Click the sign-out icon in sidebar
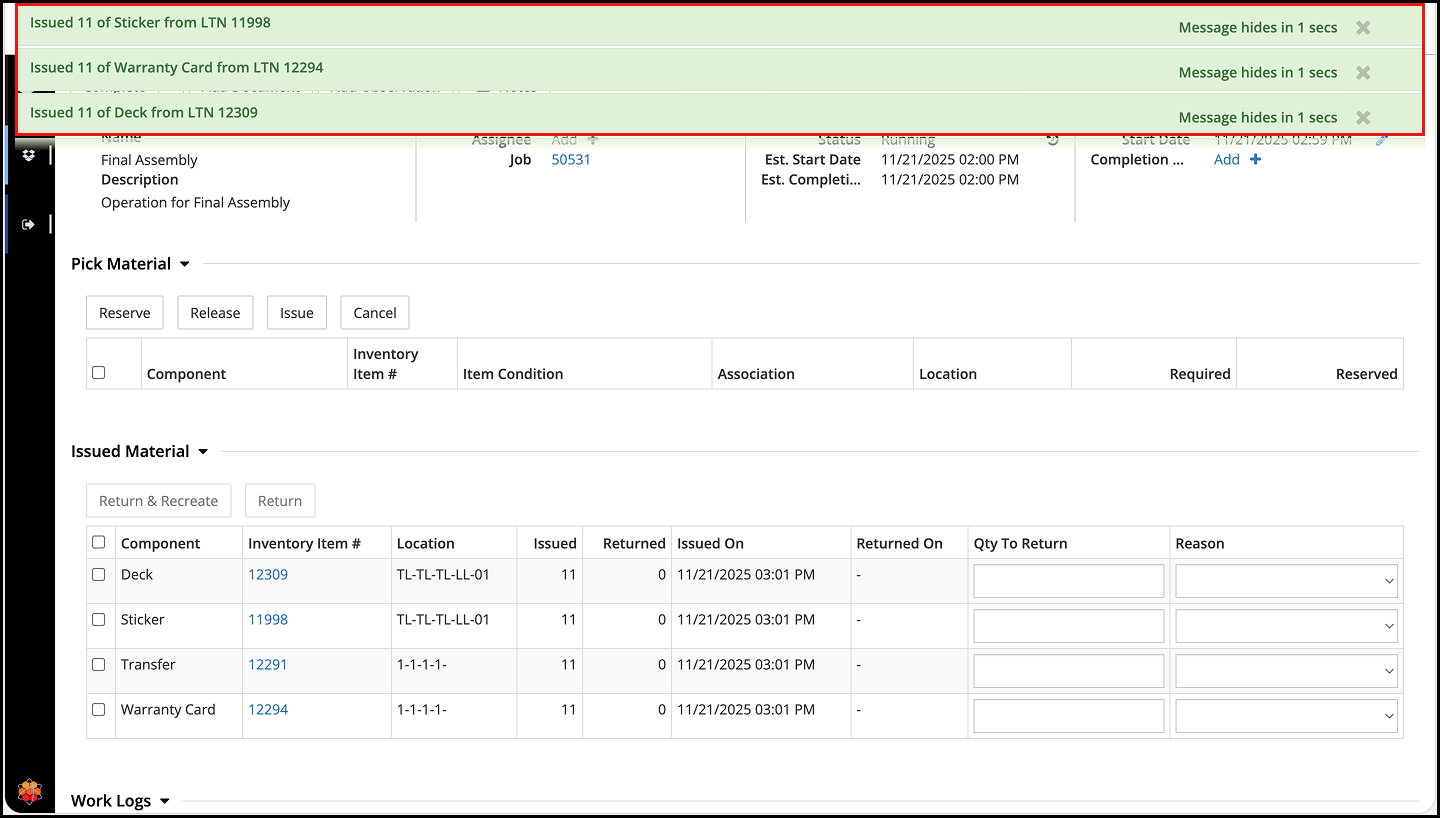1440x818 pixels. (29, 224)
